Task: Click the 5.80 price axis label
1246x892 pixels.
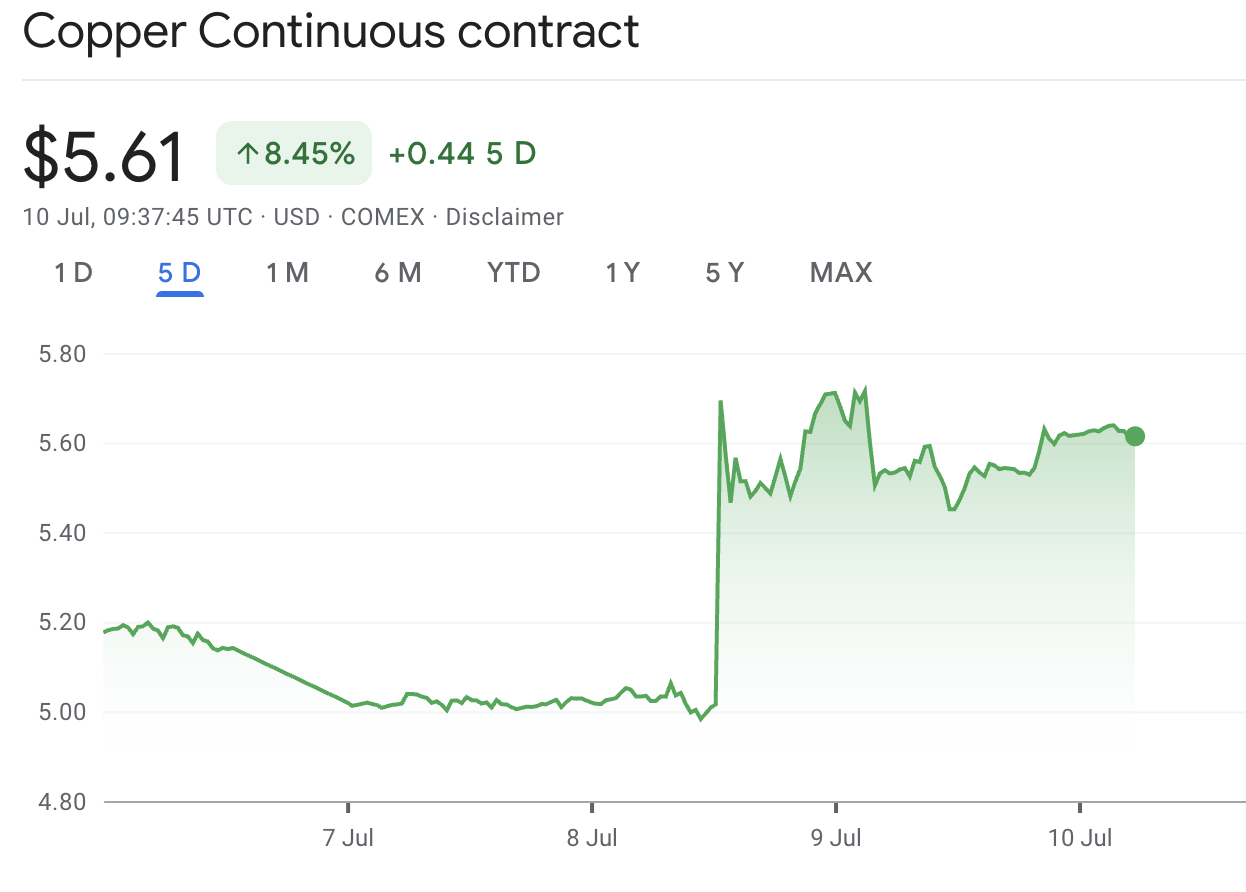Action: tap(64, 354)
